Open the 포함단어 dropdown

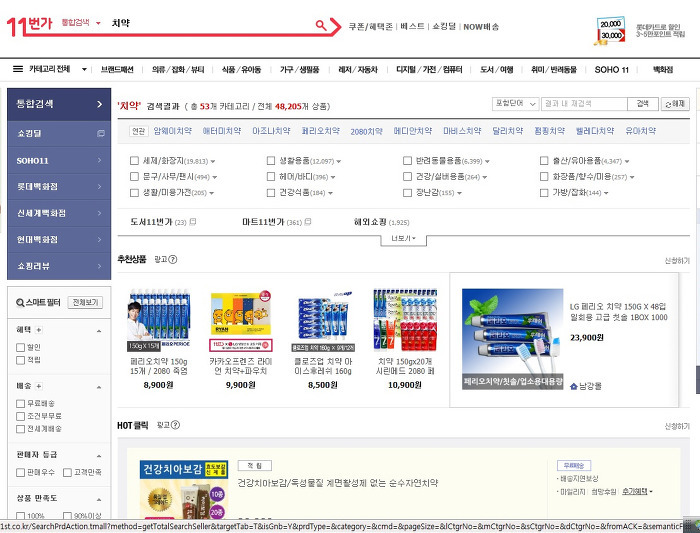tap(515, 104)
